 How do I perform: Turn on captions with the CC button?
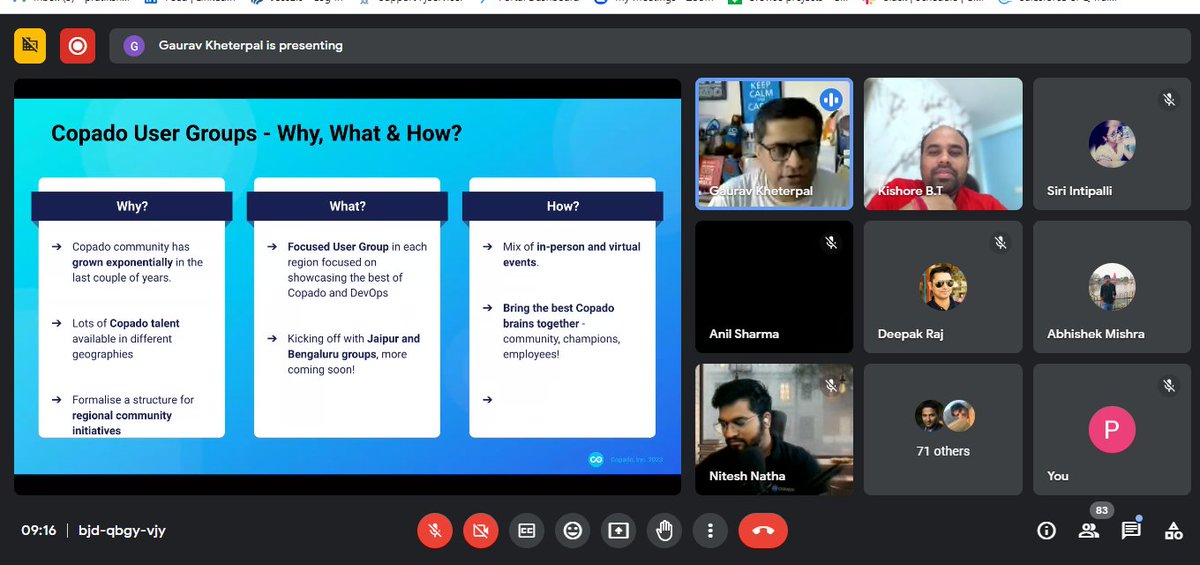pos(527,531)
